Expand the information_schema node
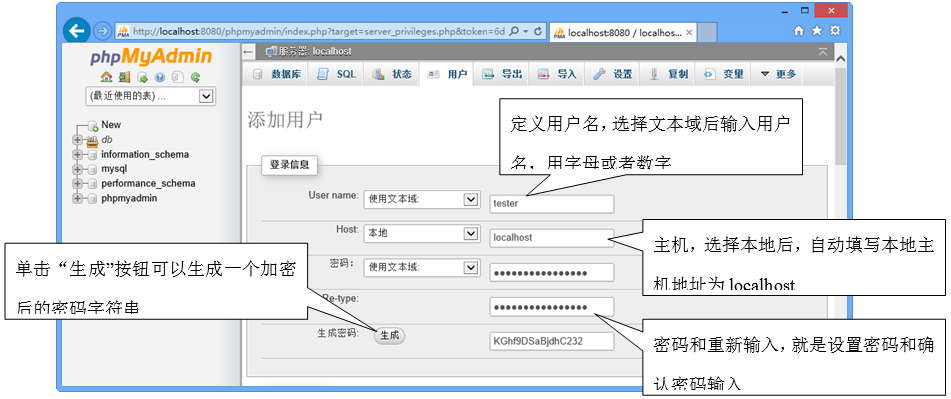The height and width of the screenshot is (399, 951). pos(77,155)
